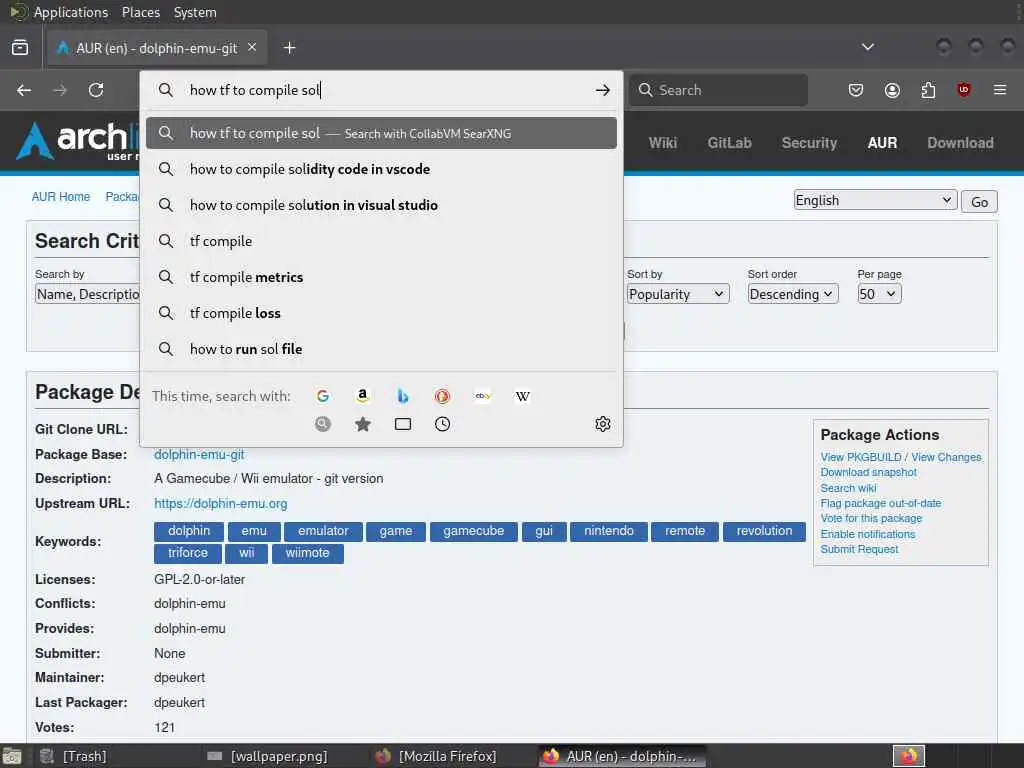Viewport: 1024px width, 768px height.
Task: Search with Bing icon
Action: tap(403, 396)
